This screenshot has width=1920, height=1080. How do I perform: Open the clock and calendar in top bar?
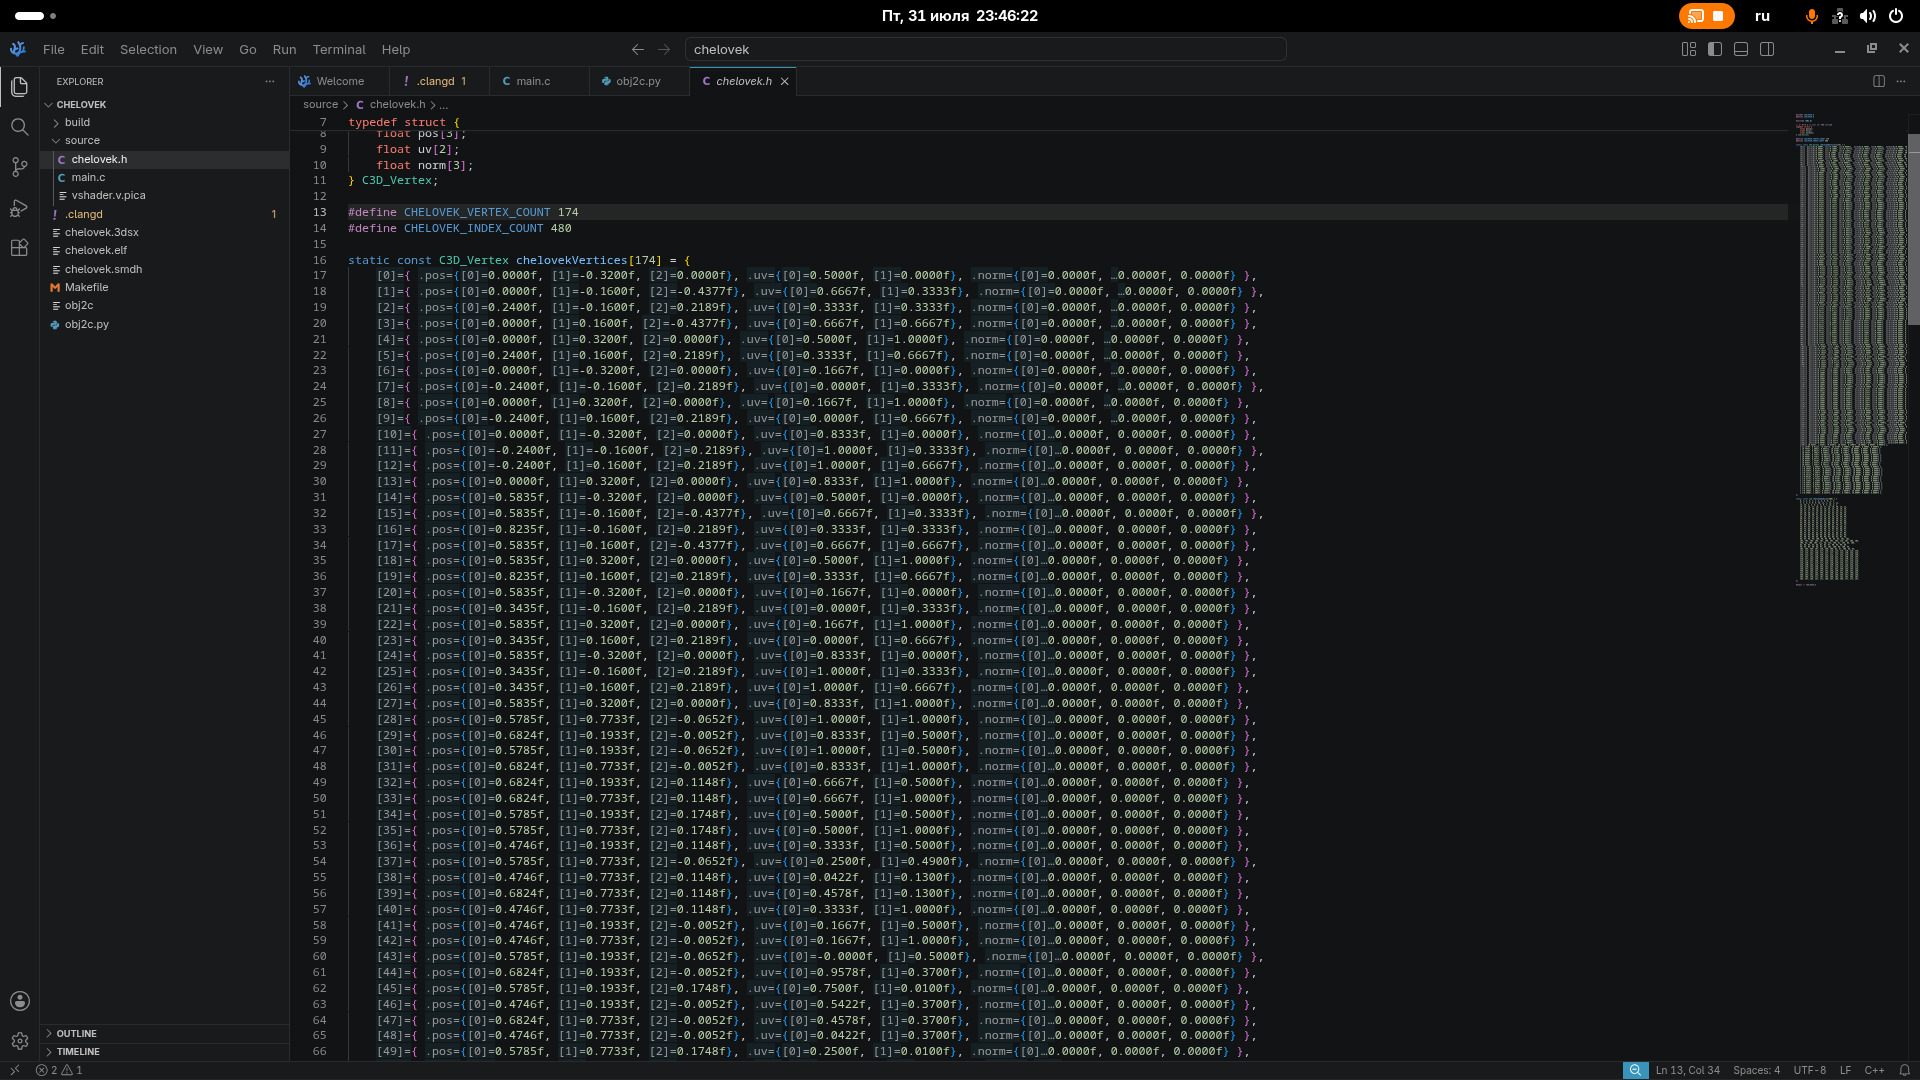pos(959,16)
